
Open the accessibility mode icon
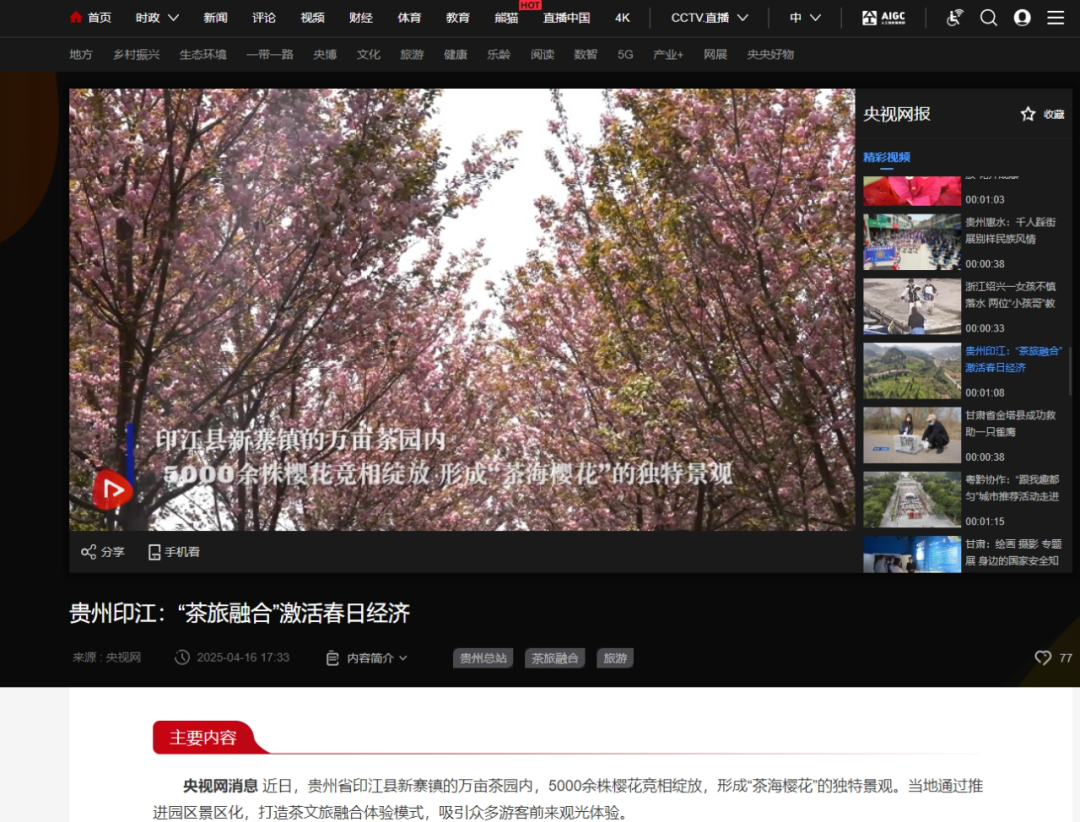955,18
